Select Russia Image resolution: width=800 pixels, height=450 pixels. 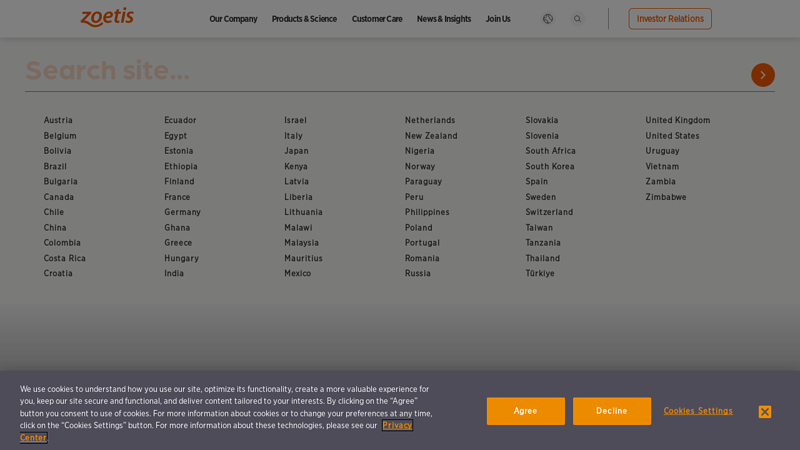[x=417, y=273]
